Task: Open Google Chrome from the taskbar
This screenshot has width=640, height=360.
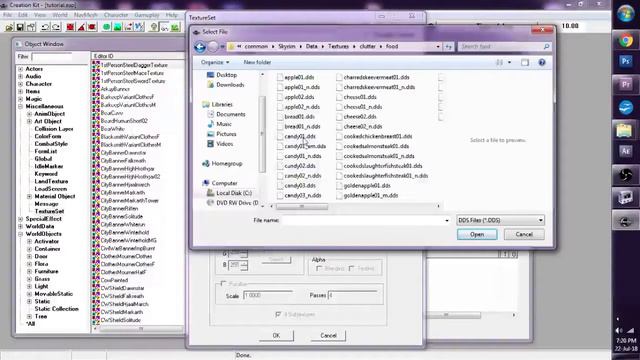Action: point(625,40)
